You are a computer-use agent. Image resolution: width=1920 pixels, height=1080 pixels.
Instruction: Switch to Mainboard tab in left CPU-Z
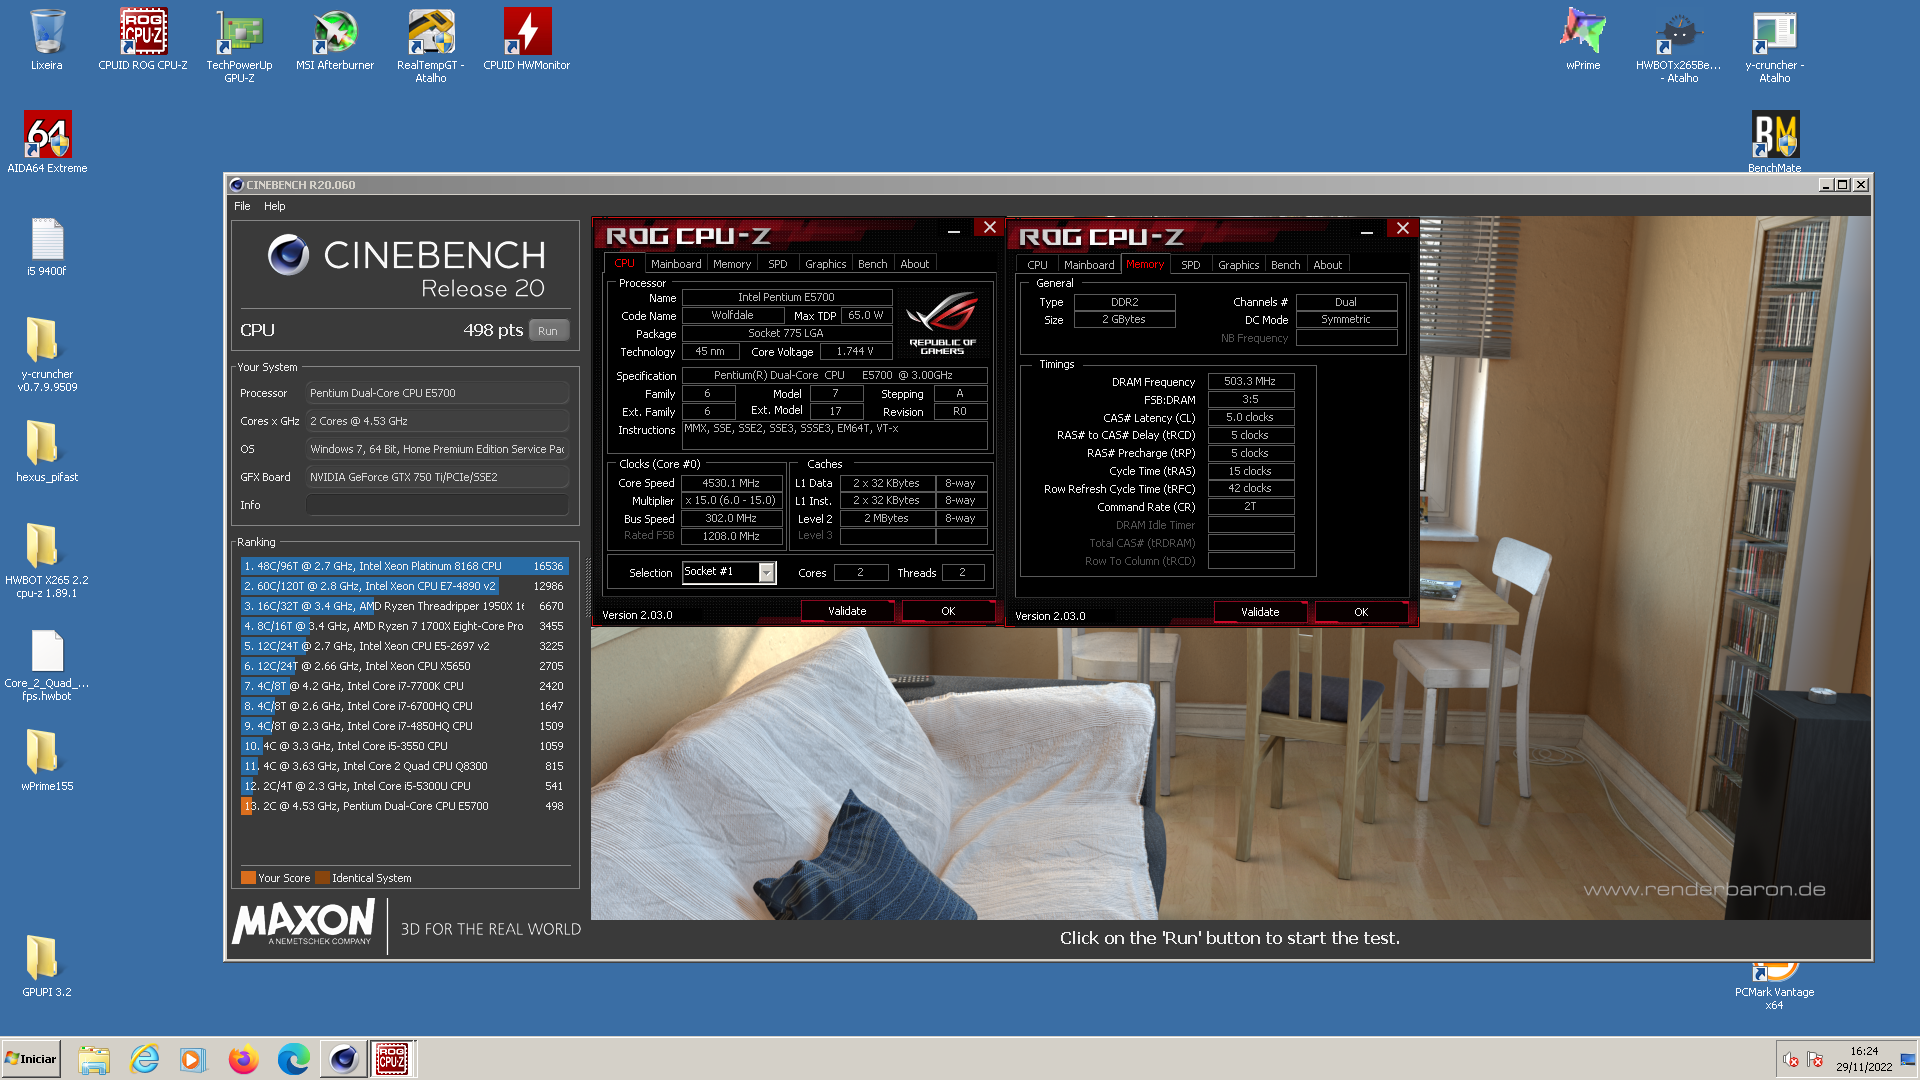pos(676,264)
